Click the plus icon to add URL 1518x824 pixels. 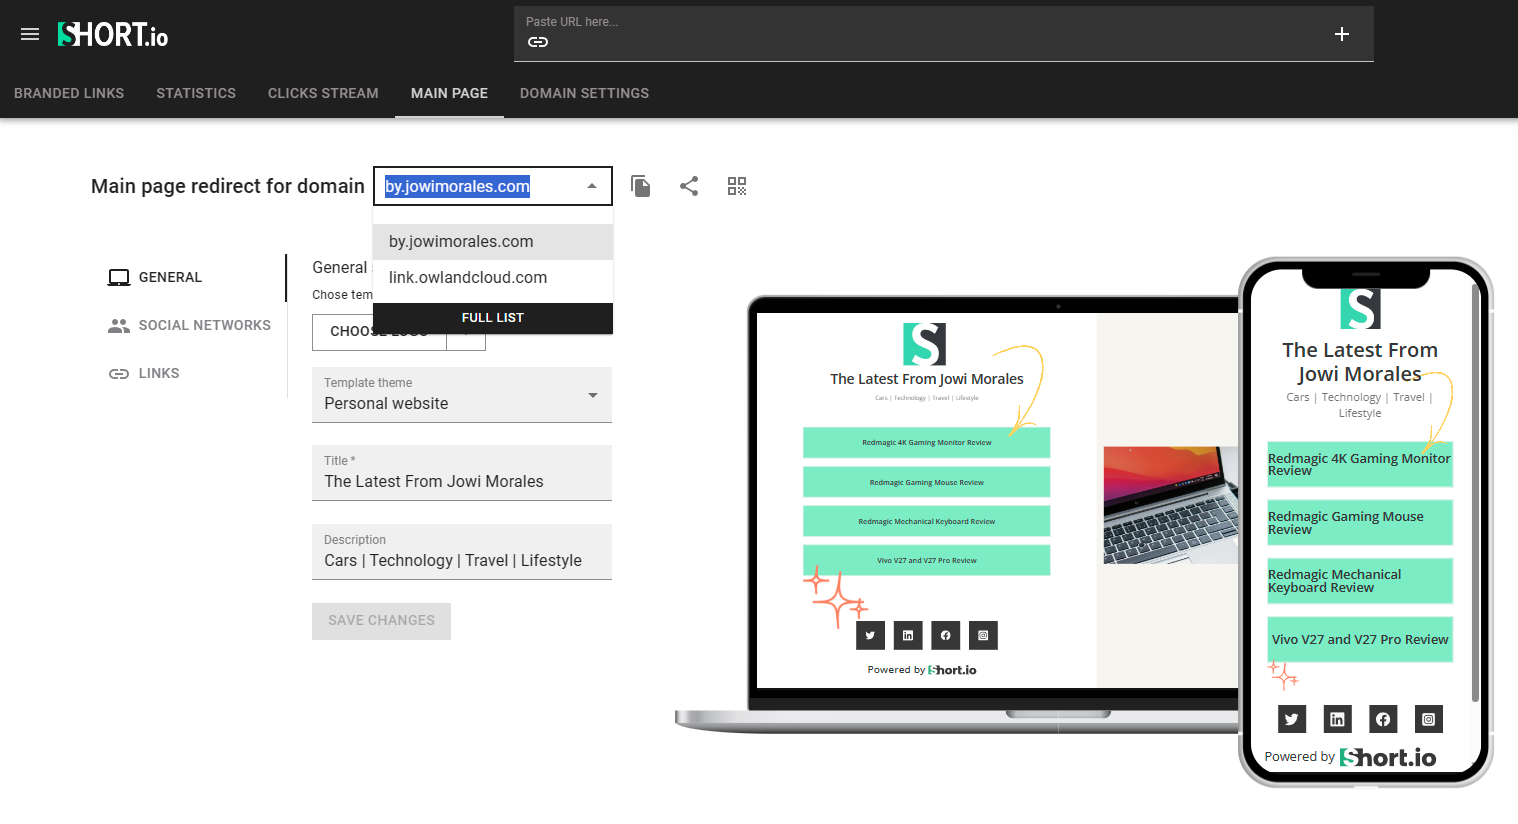1342,34
